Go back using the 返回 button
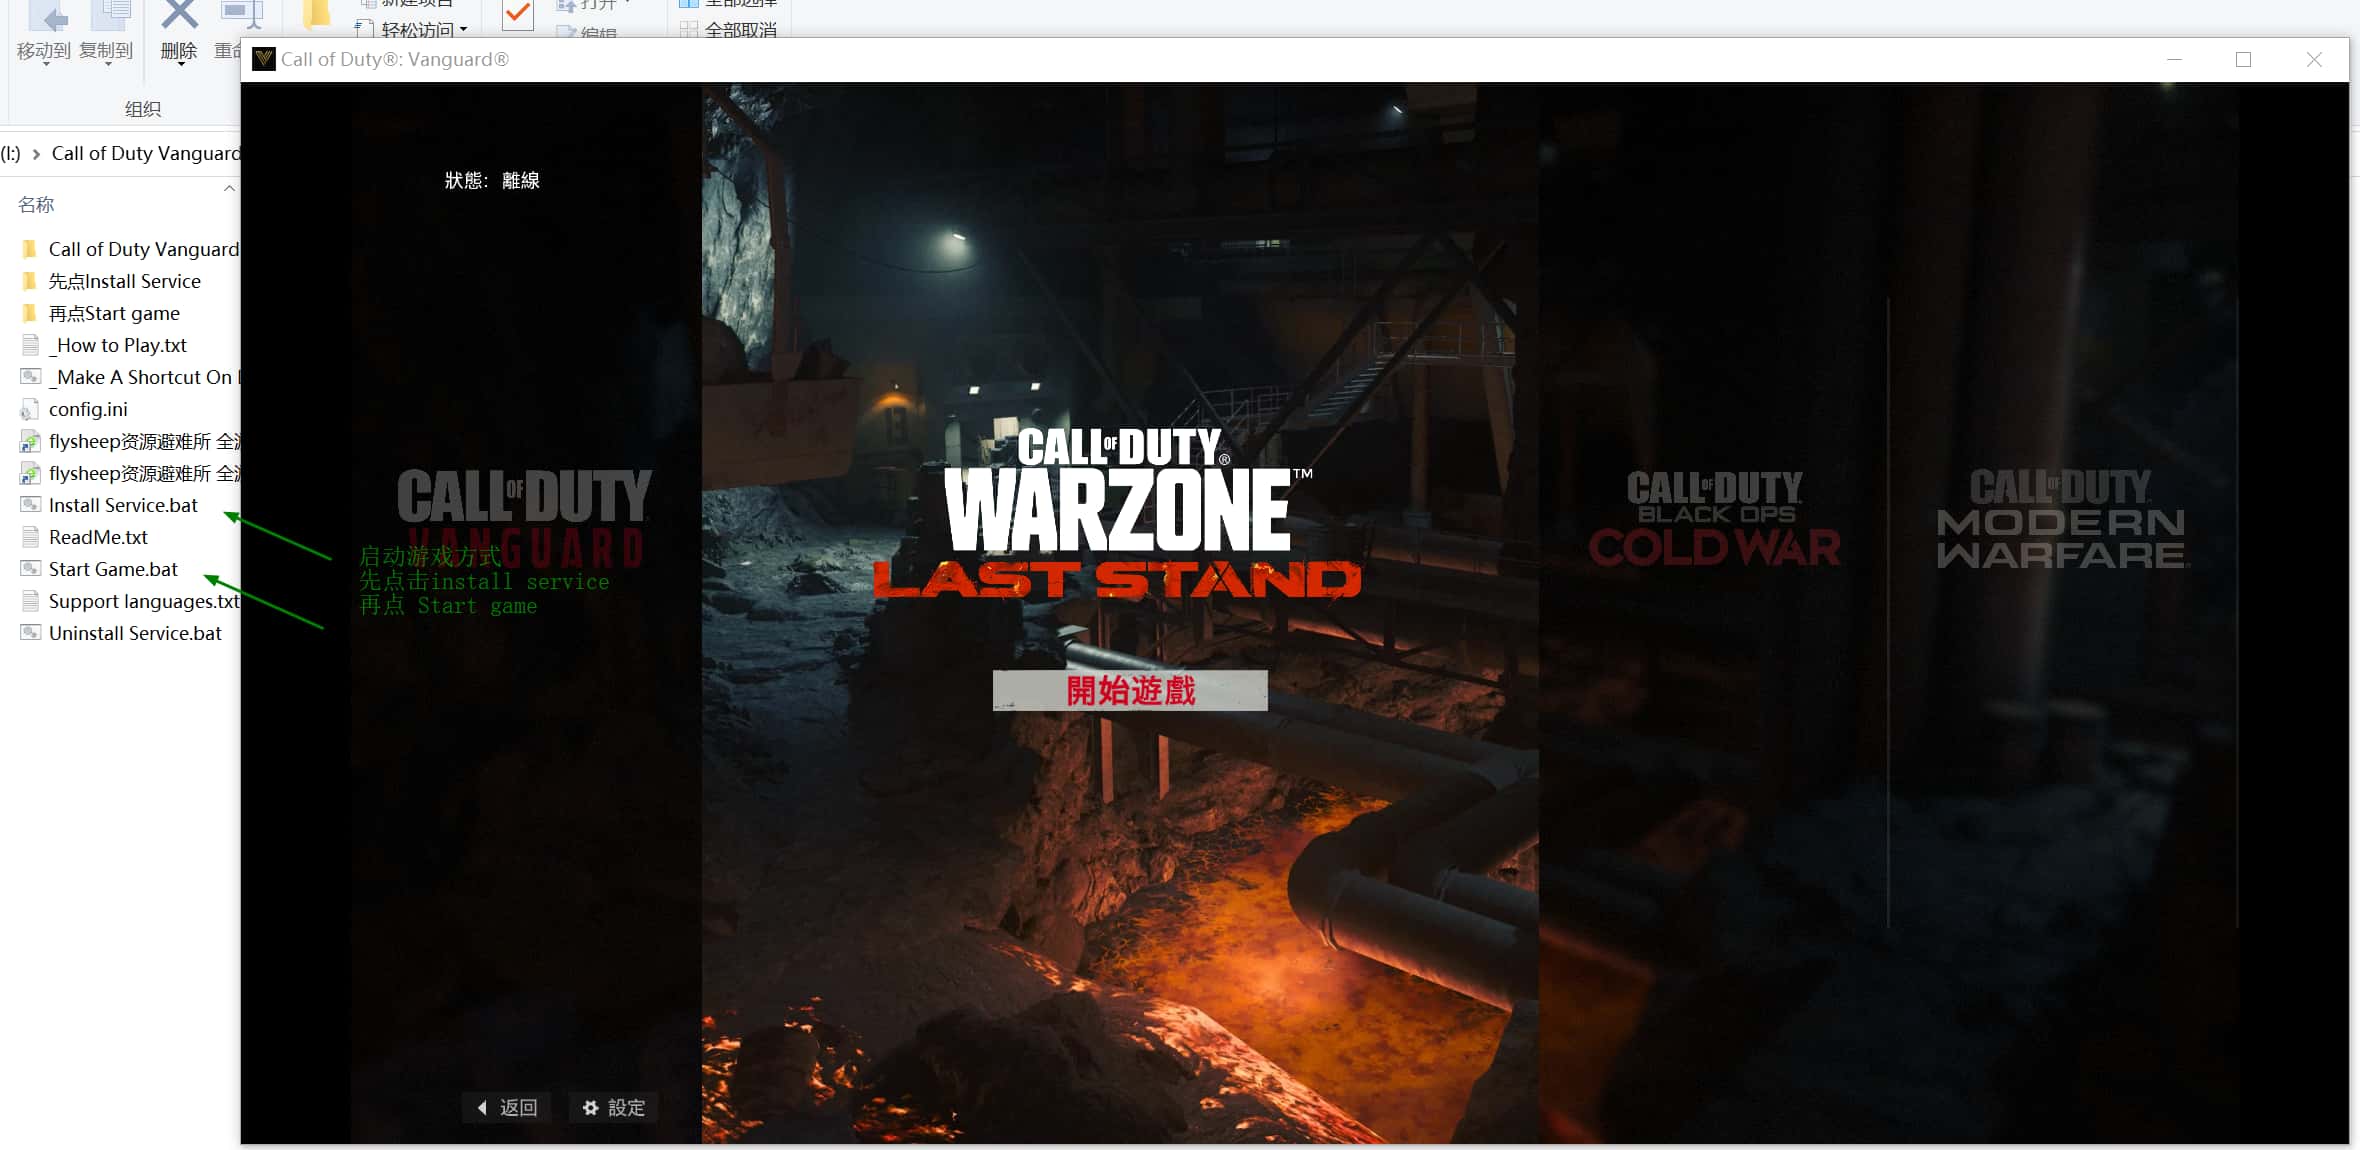 508,1107
